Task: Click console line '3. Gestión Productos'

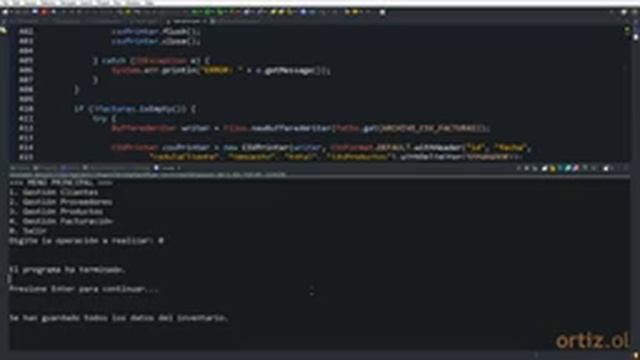Action: tap(56, 212)
